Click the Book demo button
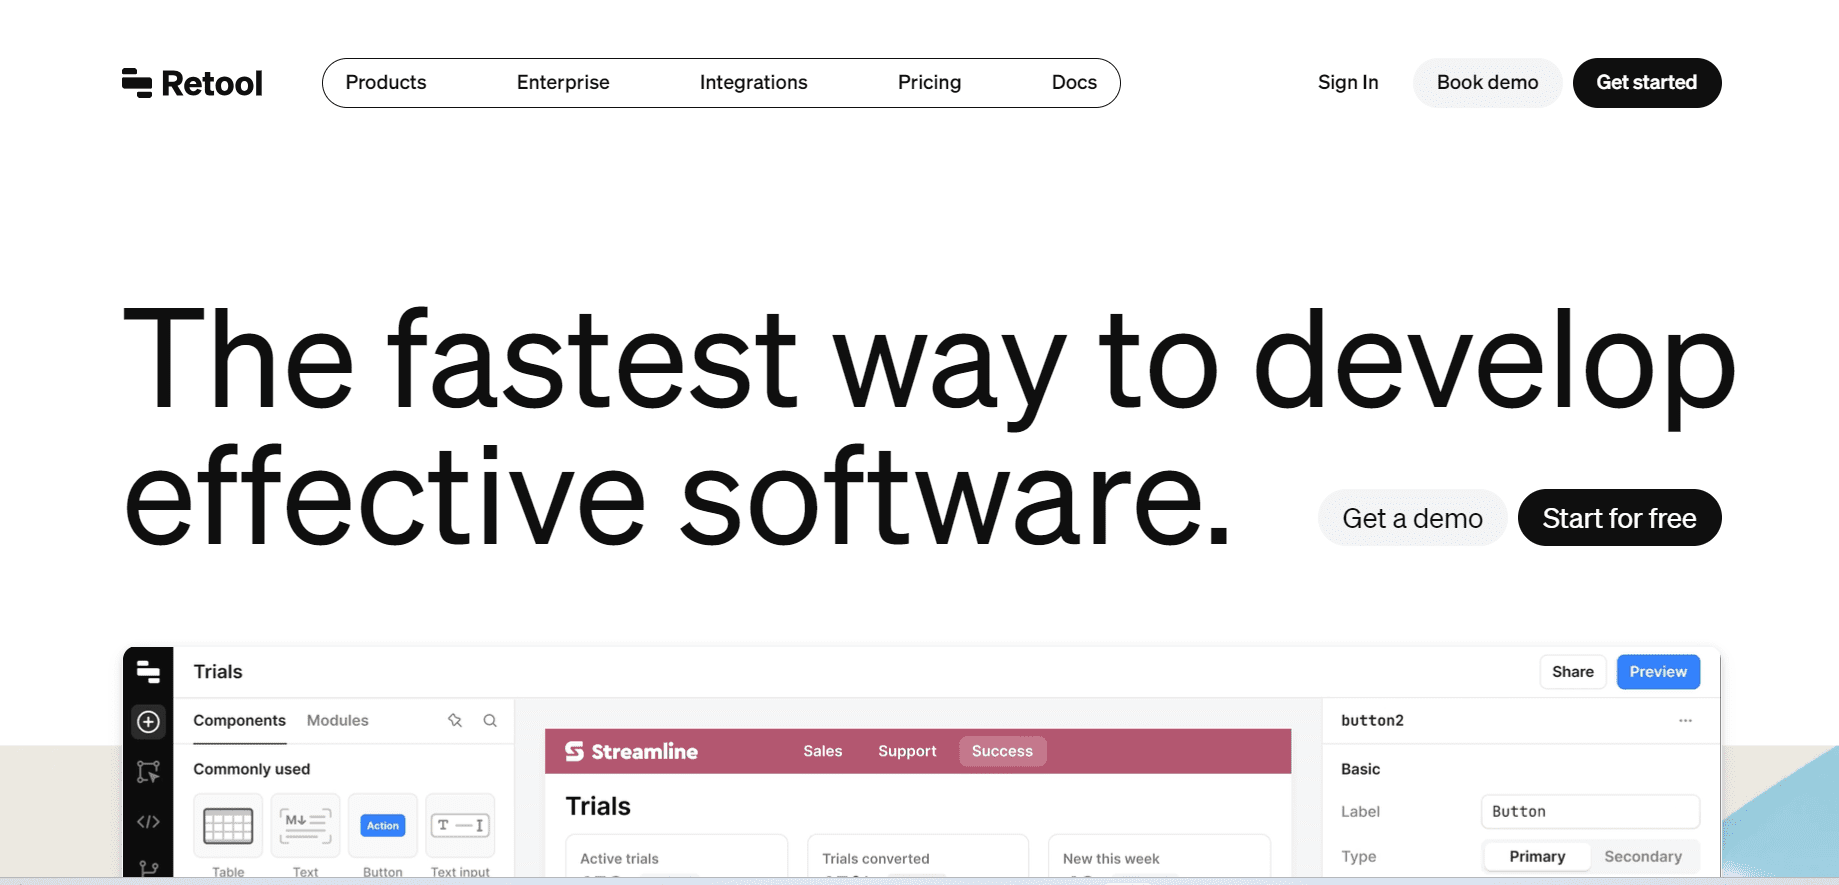The image size is (1839, 885). point(1487,83)
